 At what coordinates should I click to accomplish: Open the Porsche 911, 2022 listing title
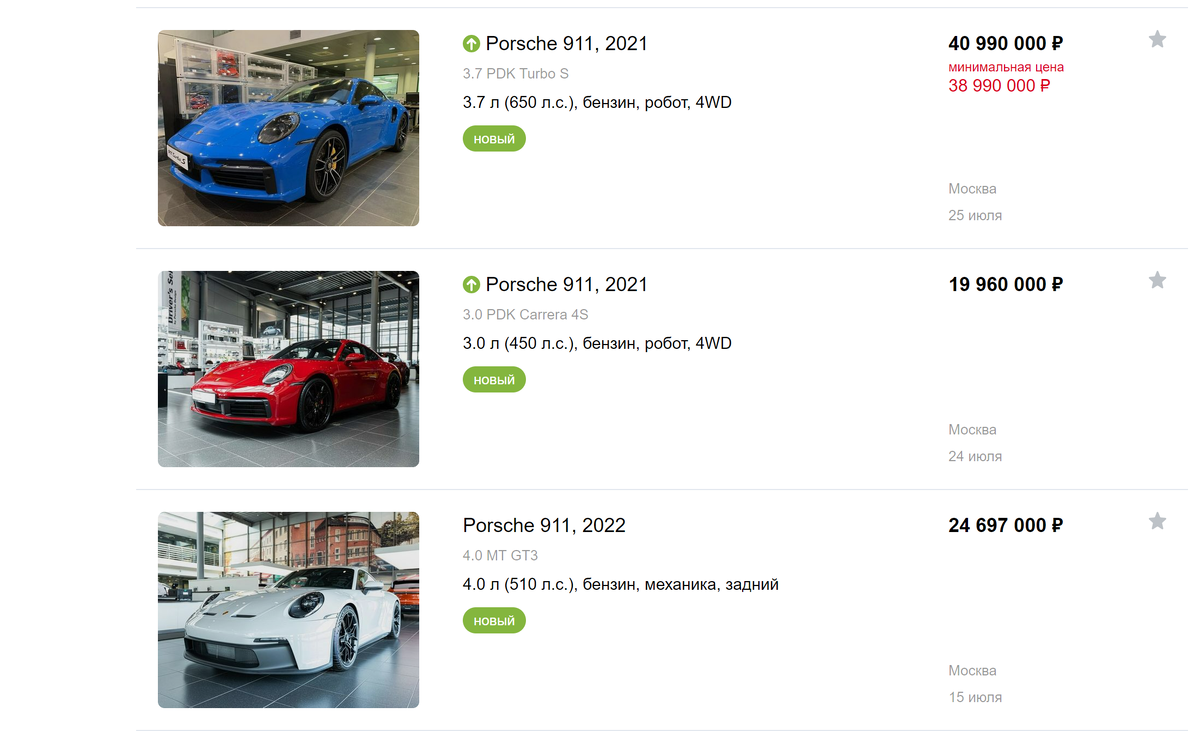544,526
